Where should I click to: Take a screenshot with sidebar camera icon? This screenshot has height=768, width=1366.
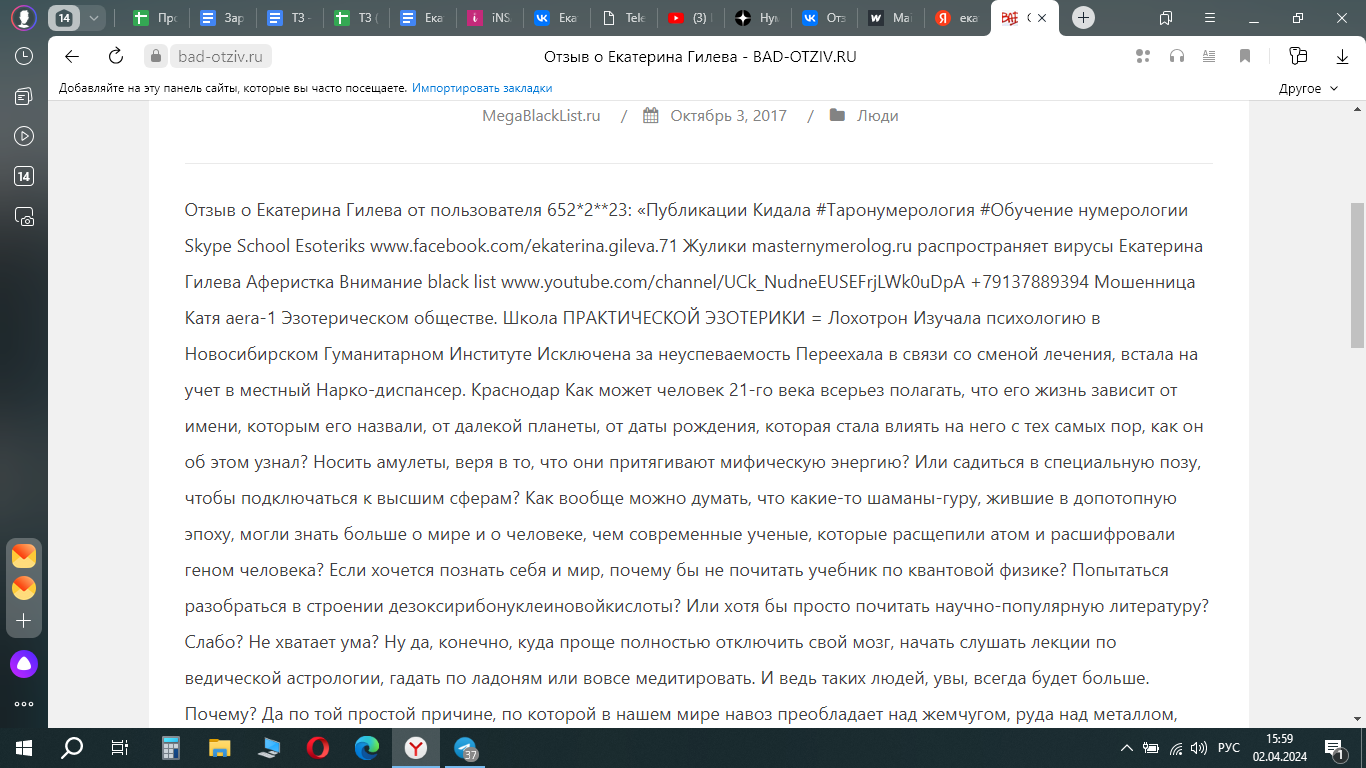click(24, 217)
